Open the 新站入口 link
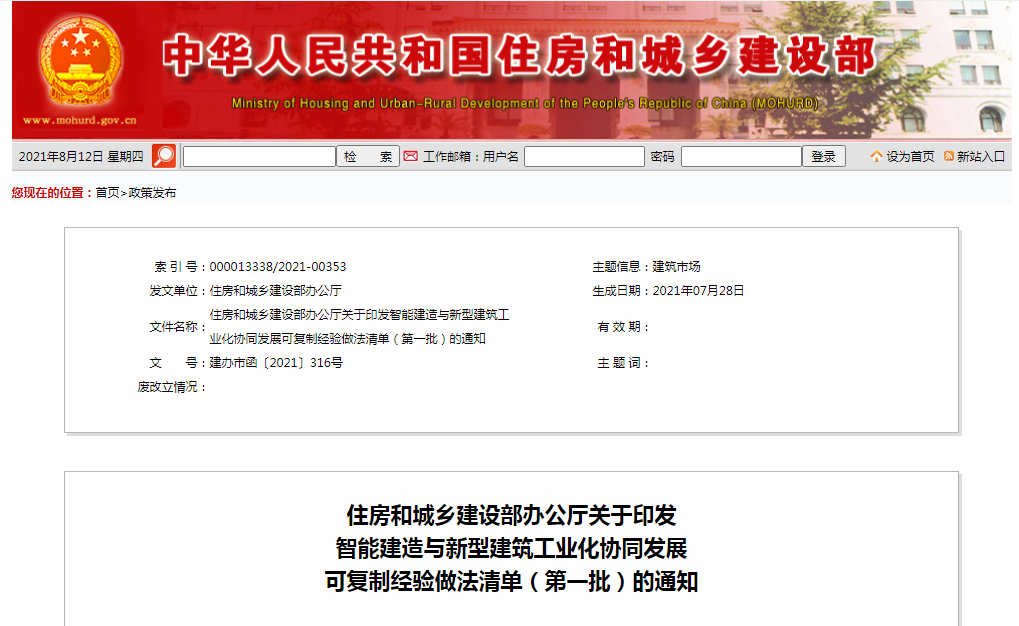The image size is (1019, 626). coord(981,157)
